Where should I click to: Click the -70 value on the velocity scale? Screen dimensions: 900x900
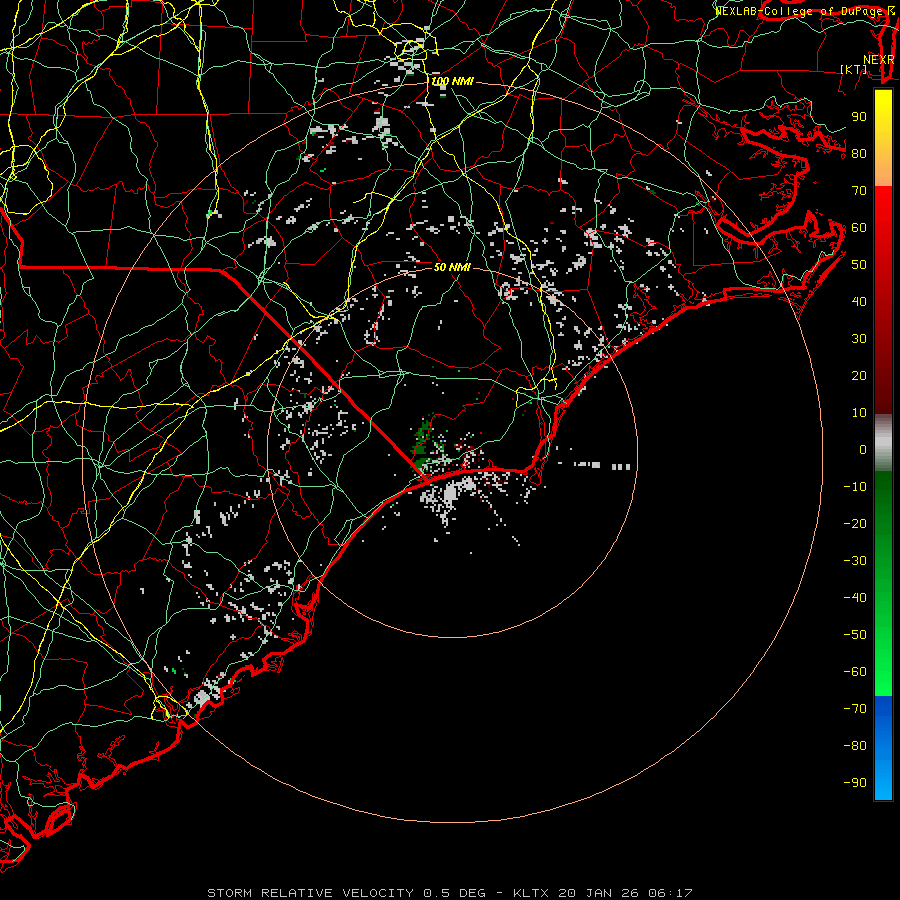[x=855, y=709]
